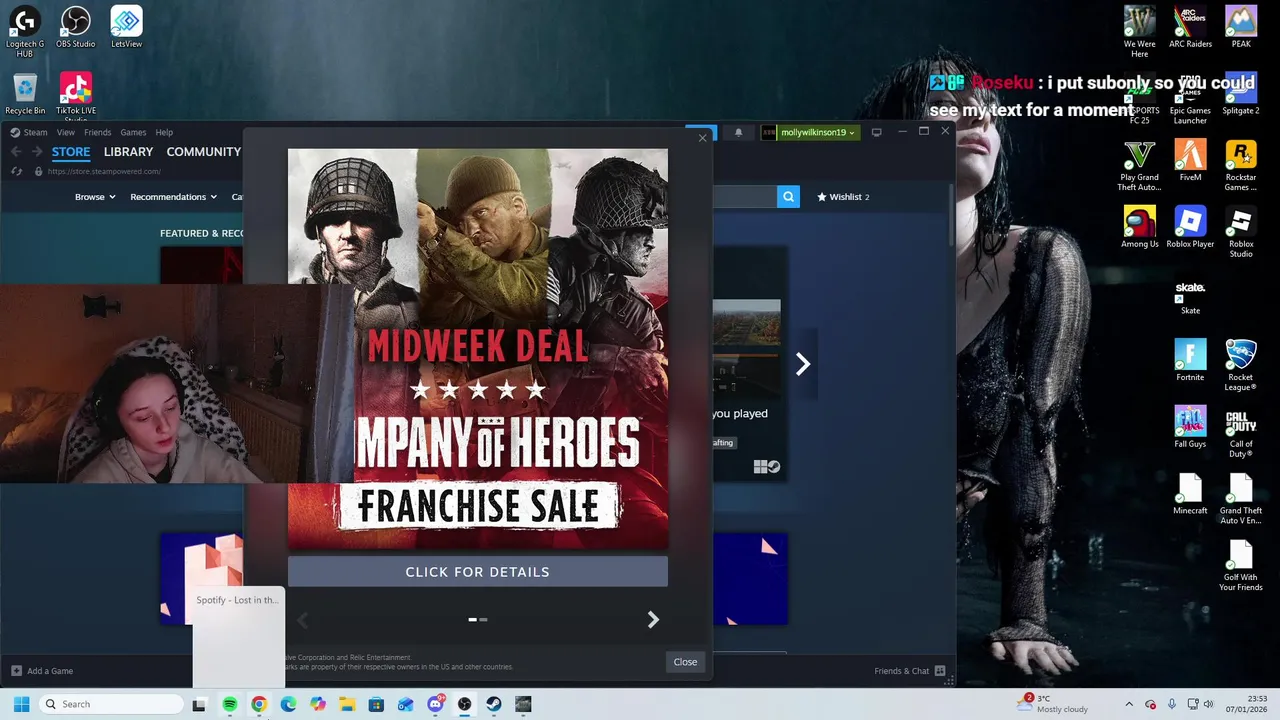Image resolution: width=1280 pixels, height=720 pixels.
Task: Open the View menu in Steam
Action: (x=66, y=132)
